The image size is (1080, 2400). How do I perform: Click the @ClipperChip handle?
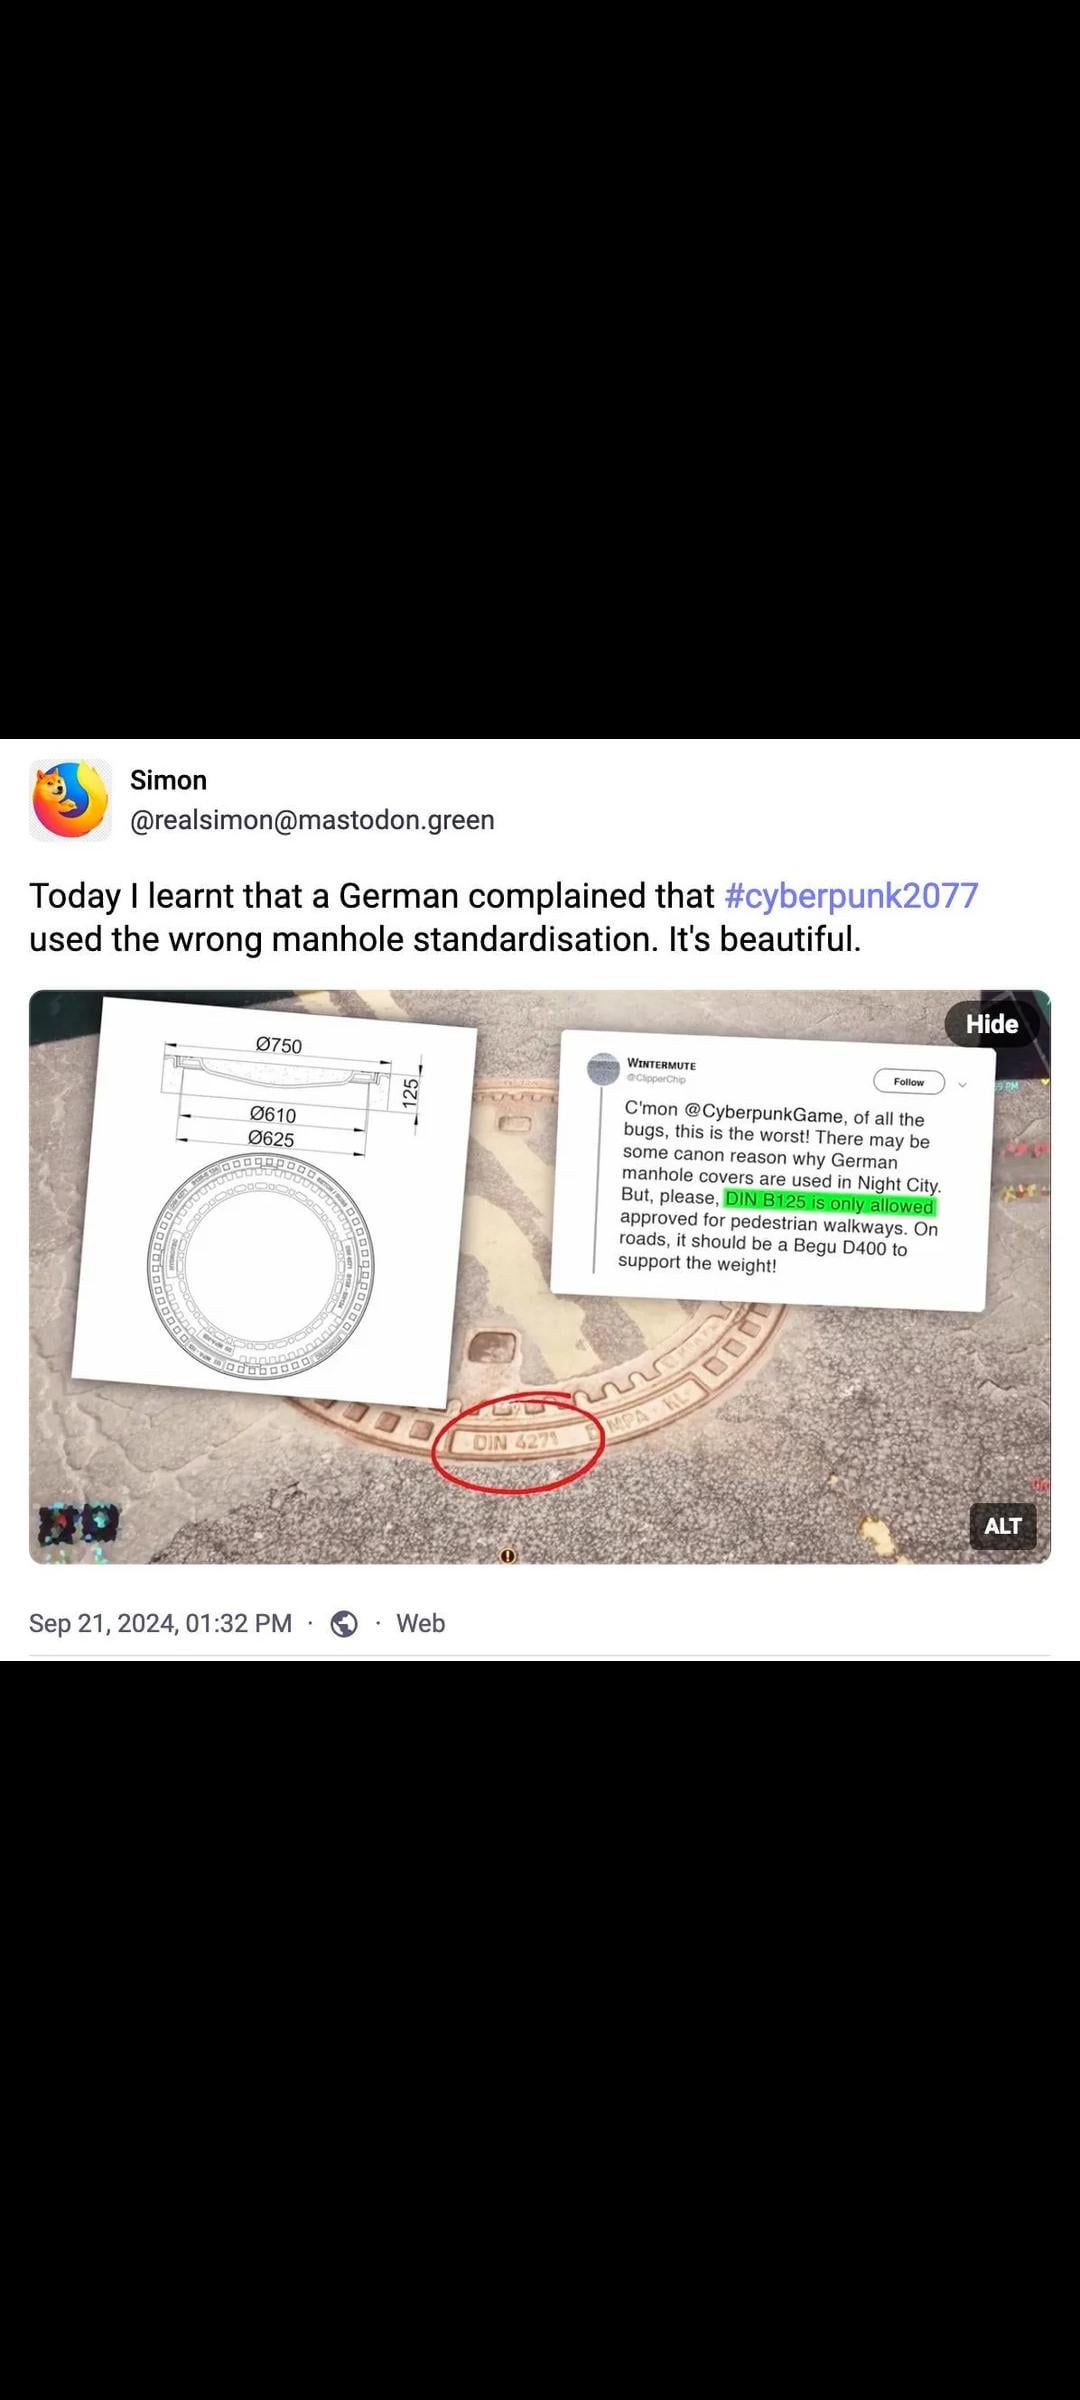coord(656,1079)
